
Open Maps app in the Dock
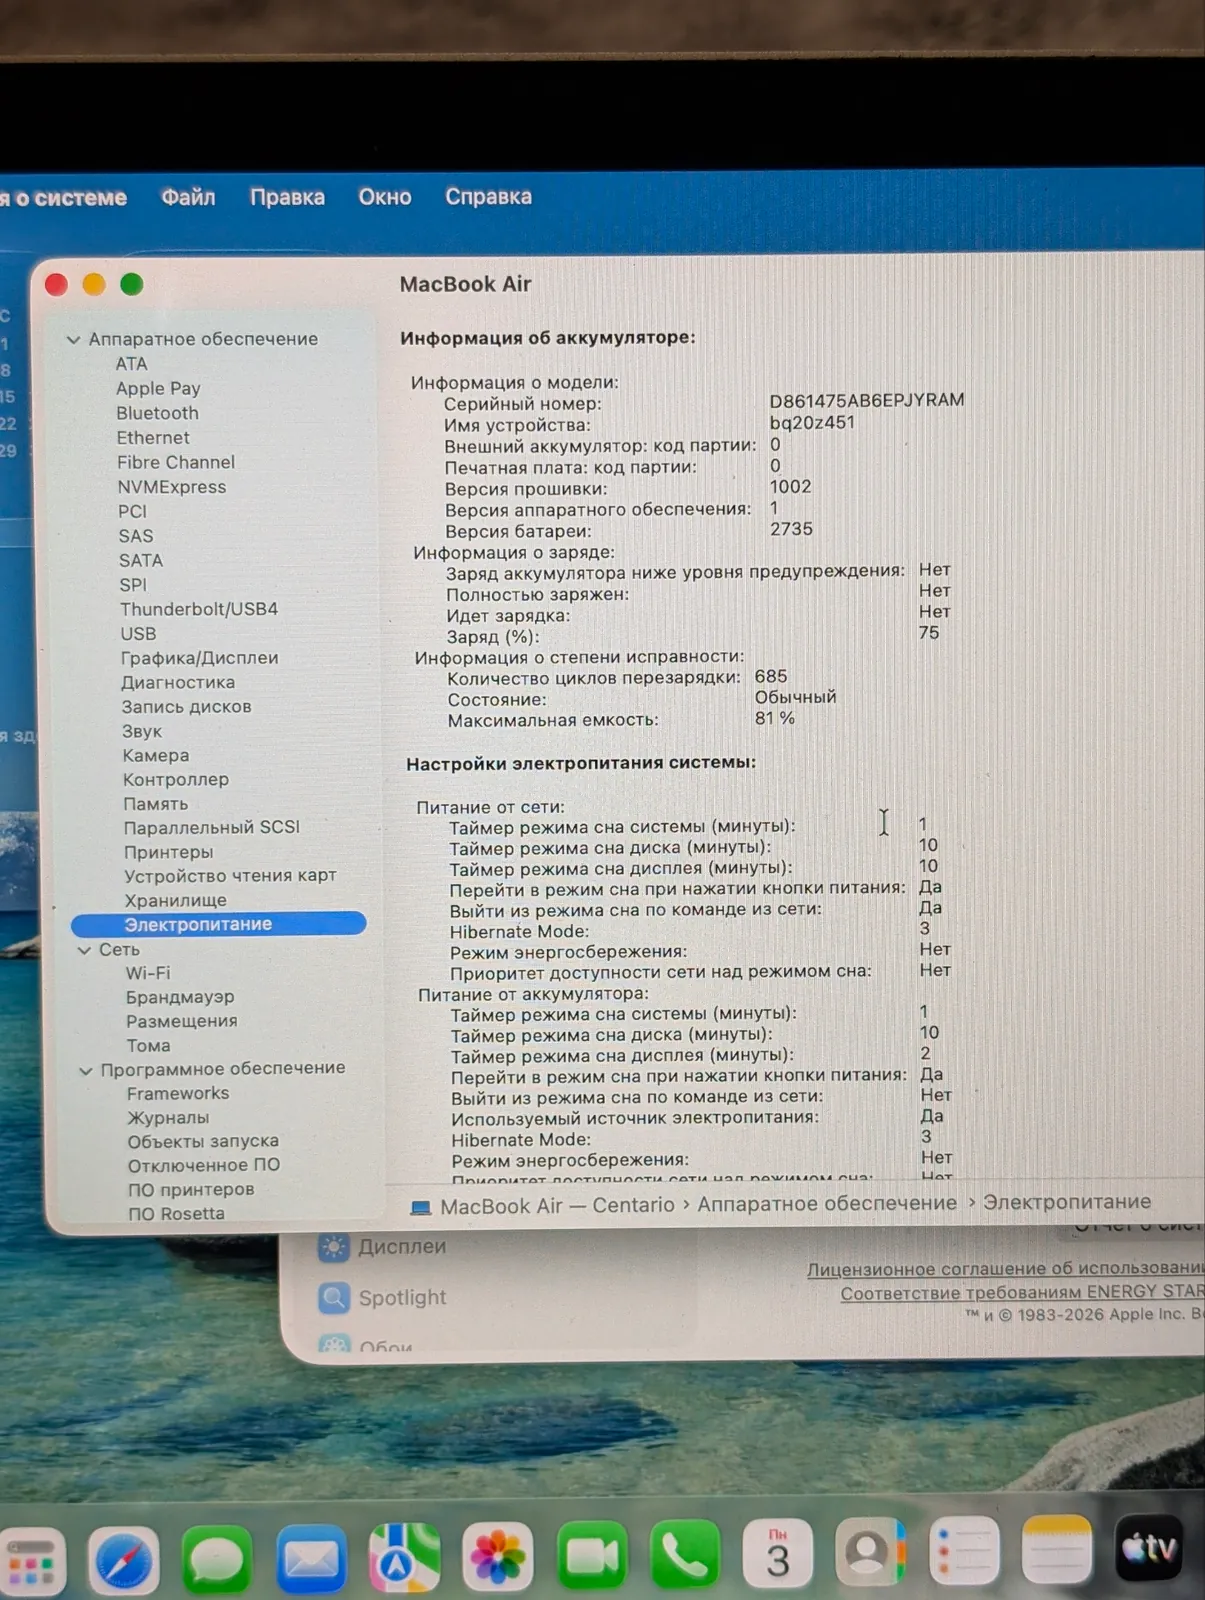[x=404, y=1558]
